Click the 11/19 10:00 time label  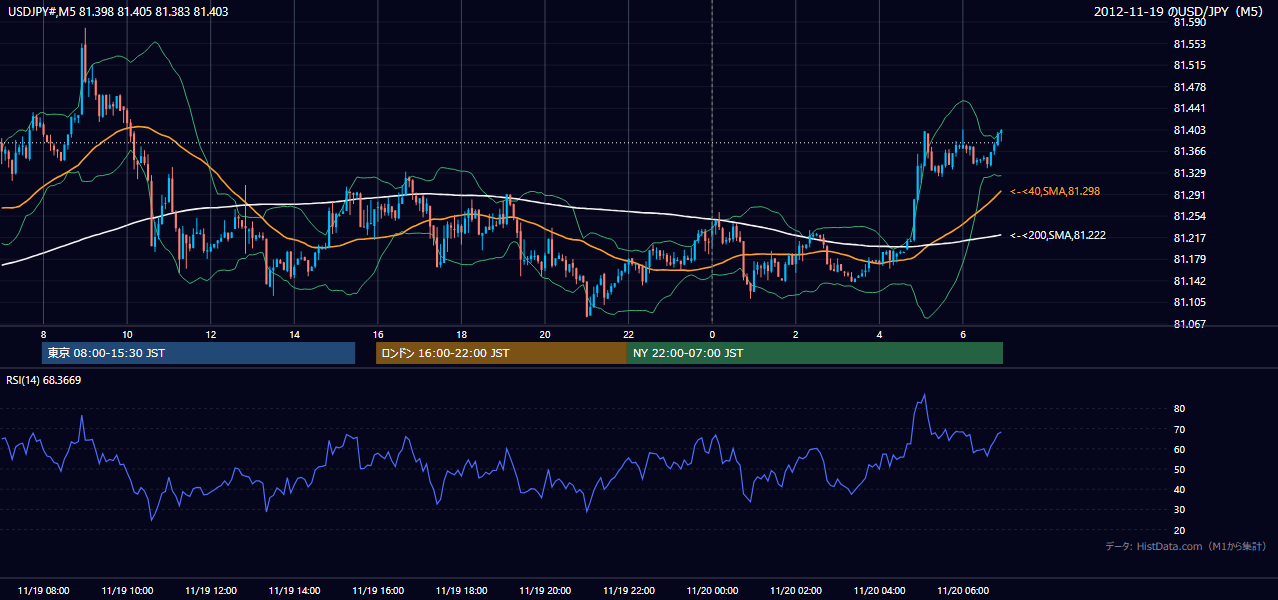127,590
